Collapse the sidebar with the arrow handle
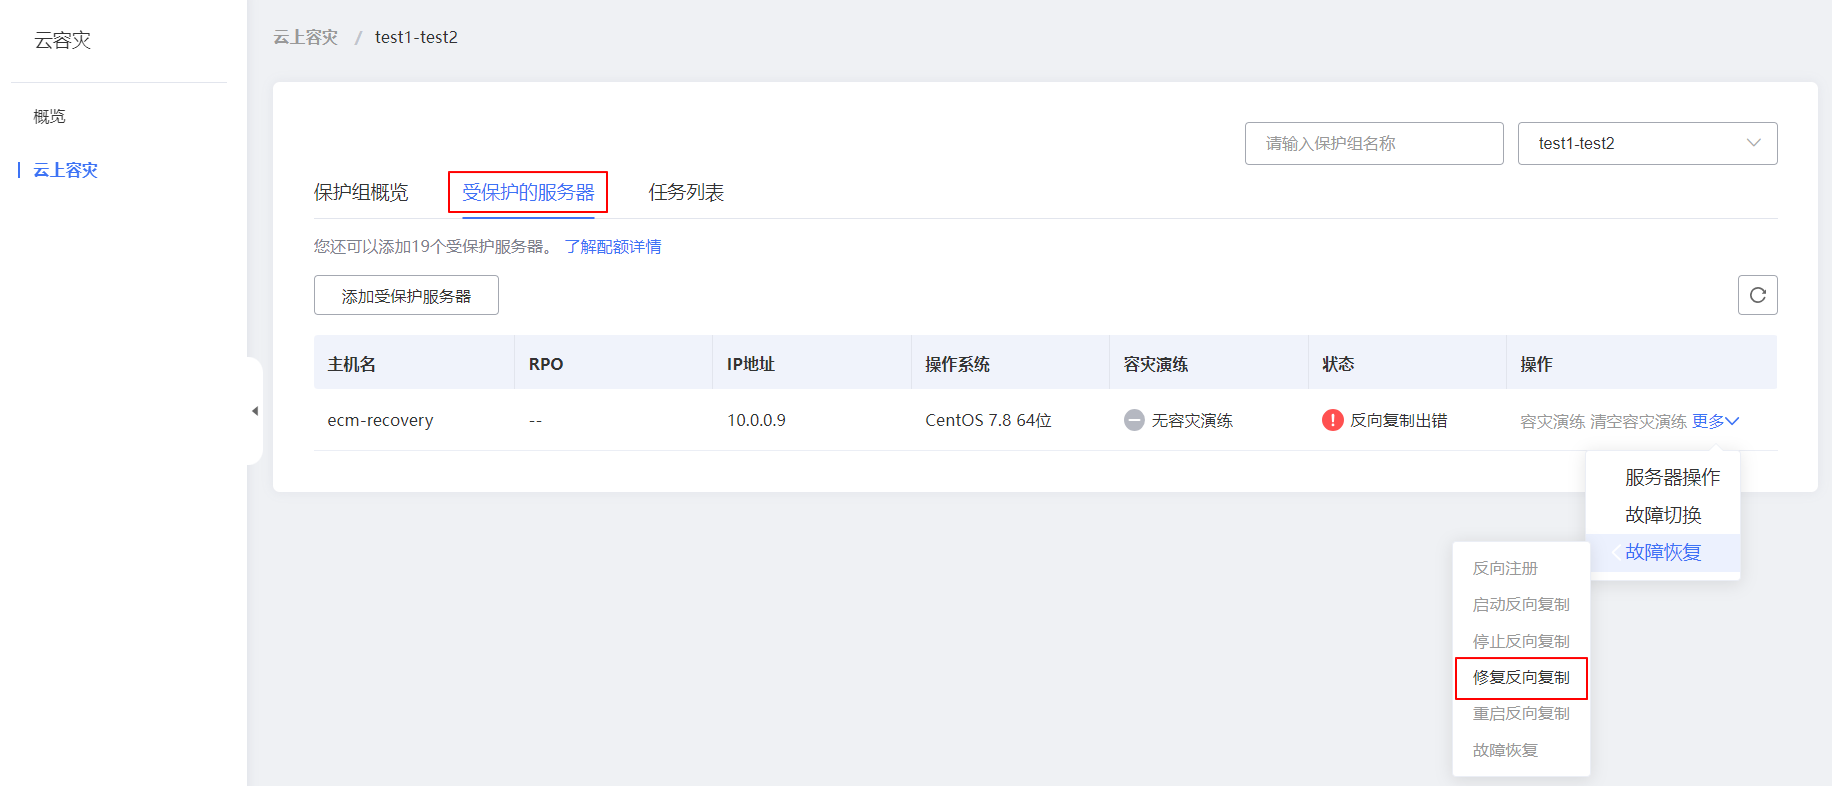 pyautogui.click(x=255, y=411)
